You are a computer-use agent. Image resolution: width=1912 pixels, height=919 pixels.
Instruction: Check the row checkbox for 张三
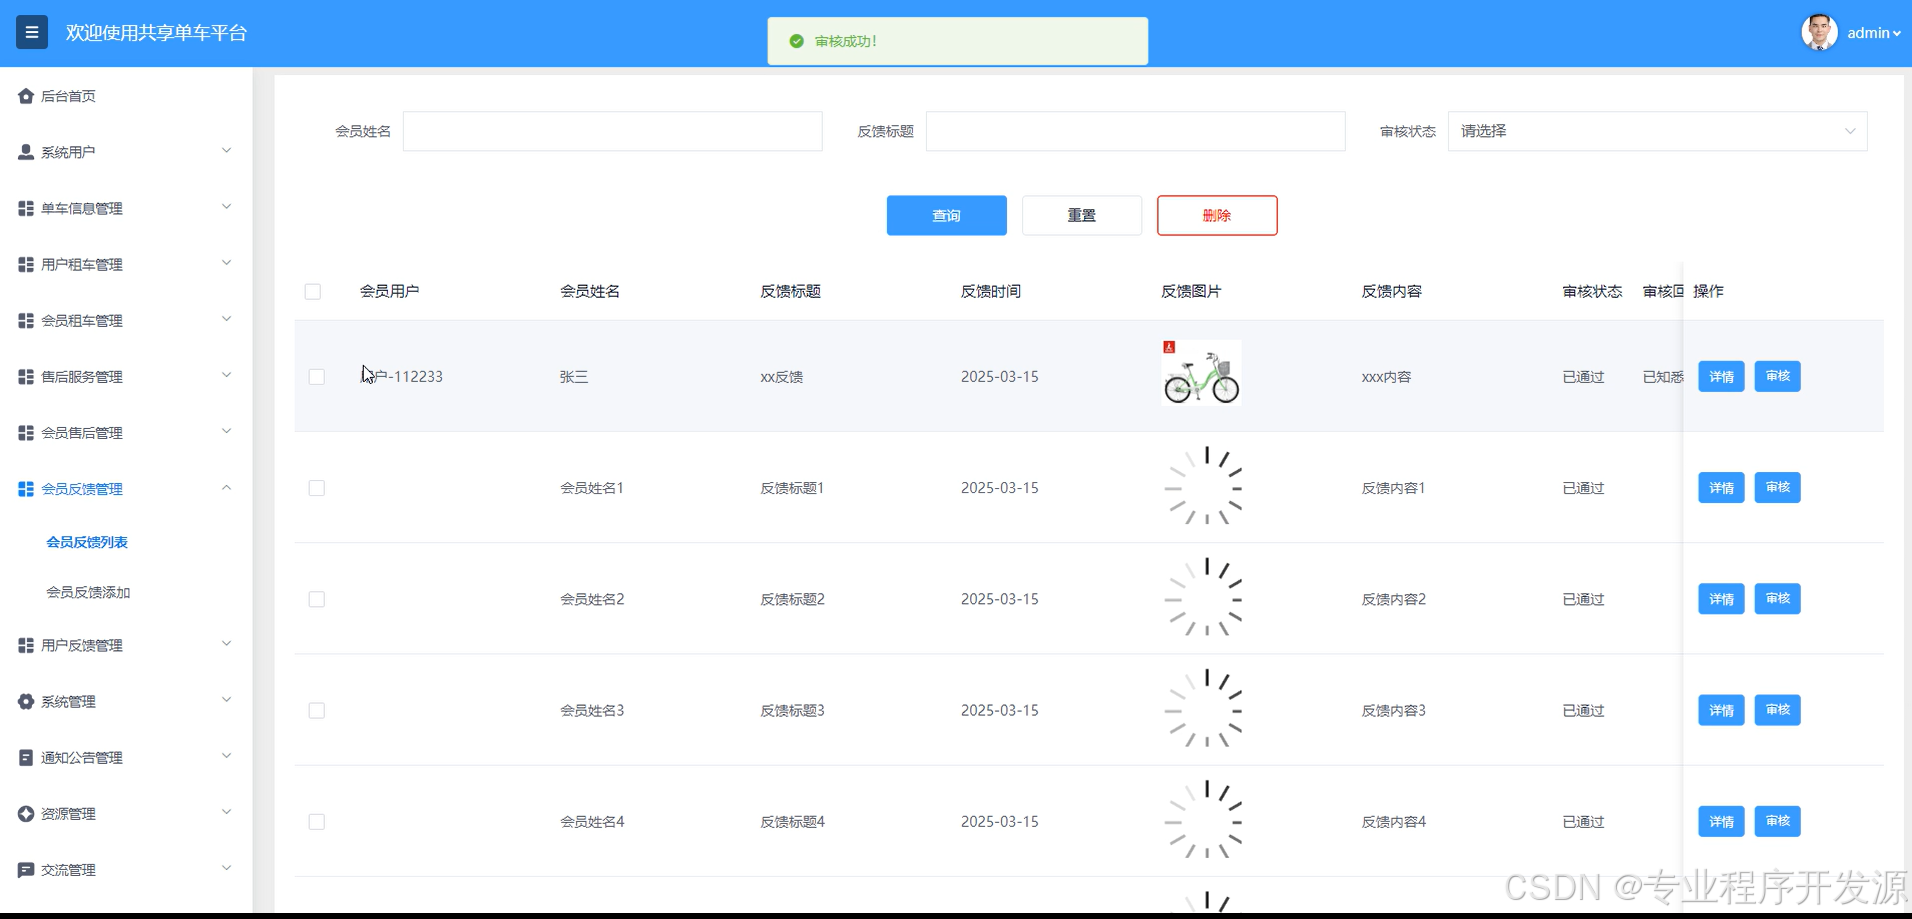click(317, 376)
